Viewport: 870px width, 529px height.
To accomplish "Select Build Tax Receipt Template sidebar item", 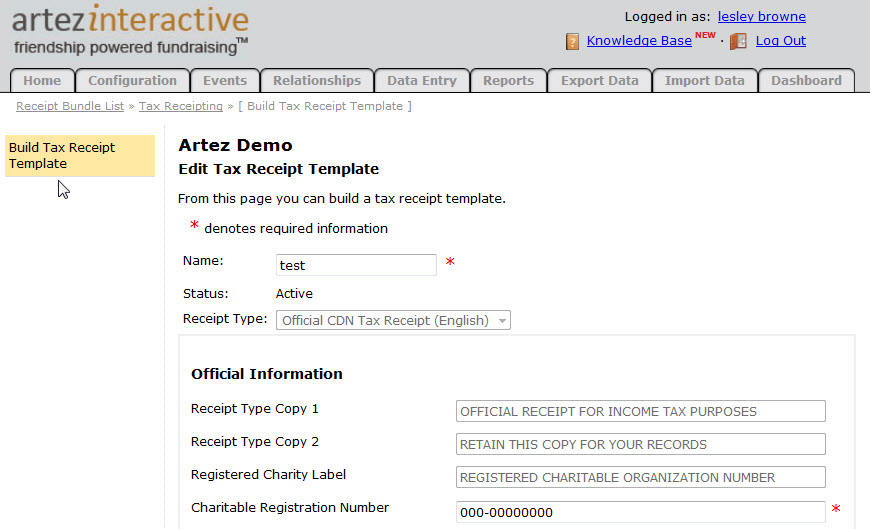I will [80, 156].
